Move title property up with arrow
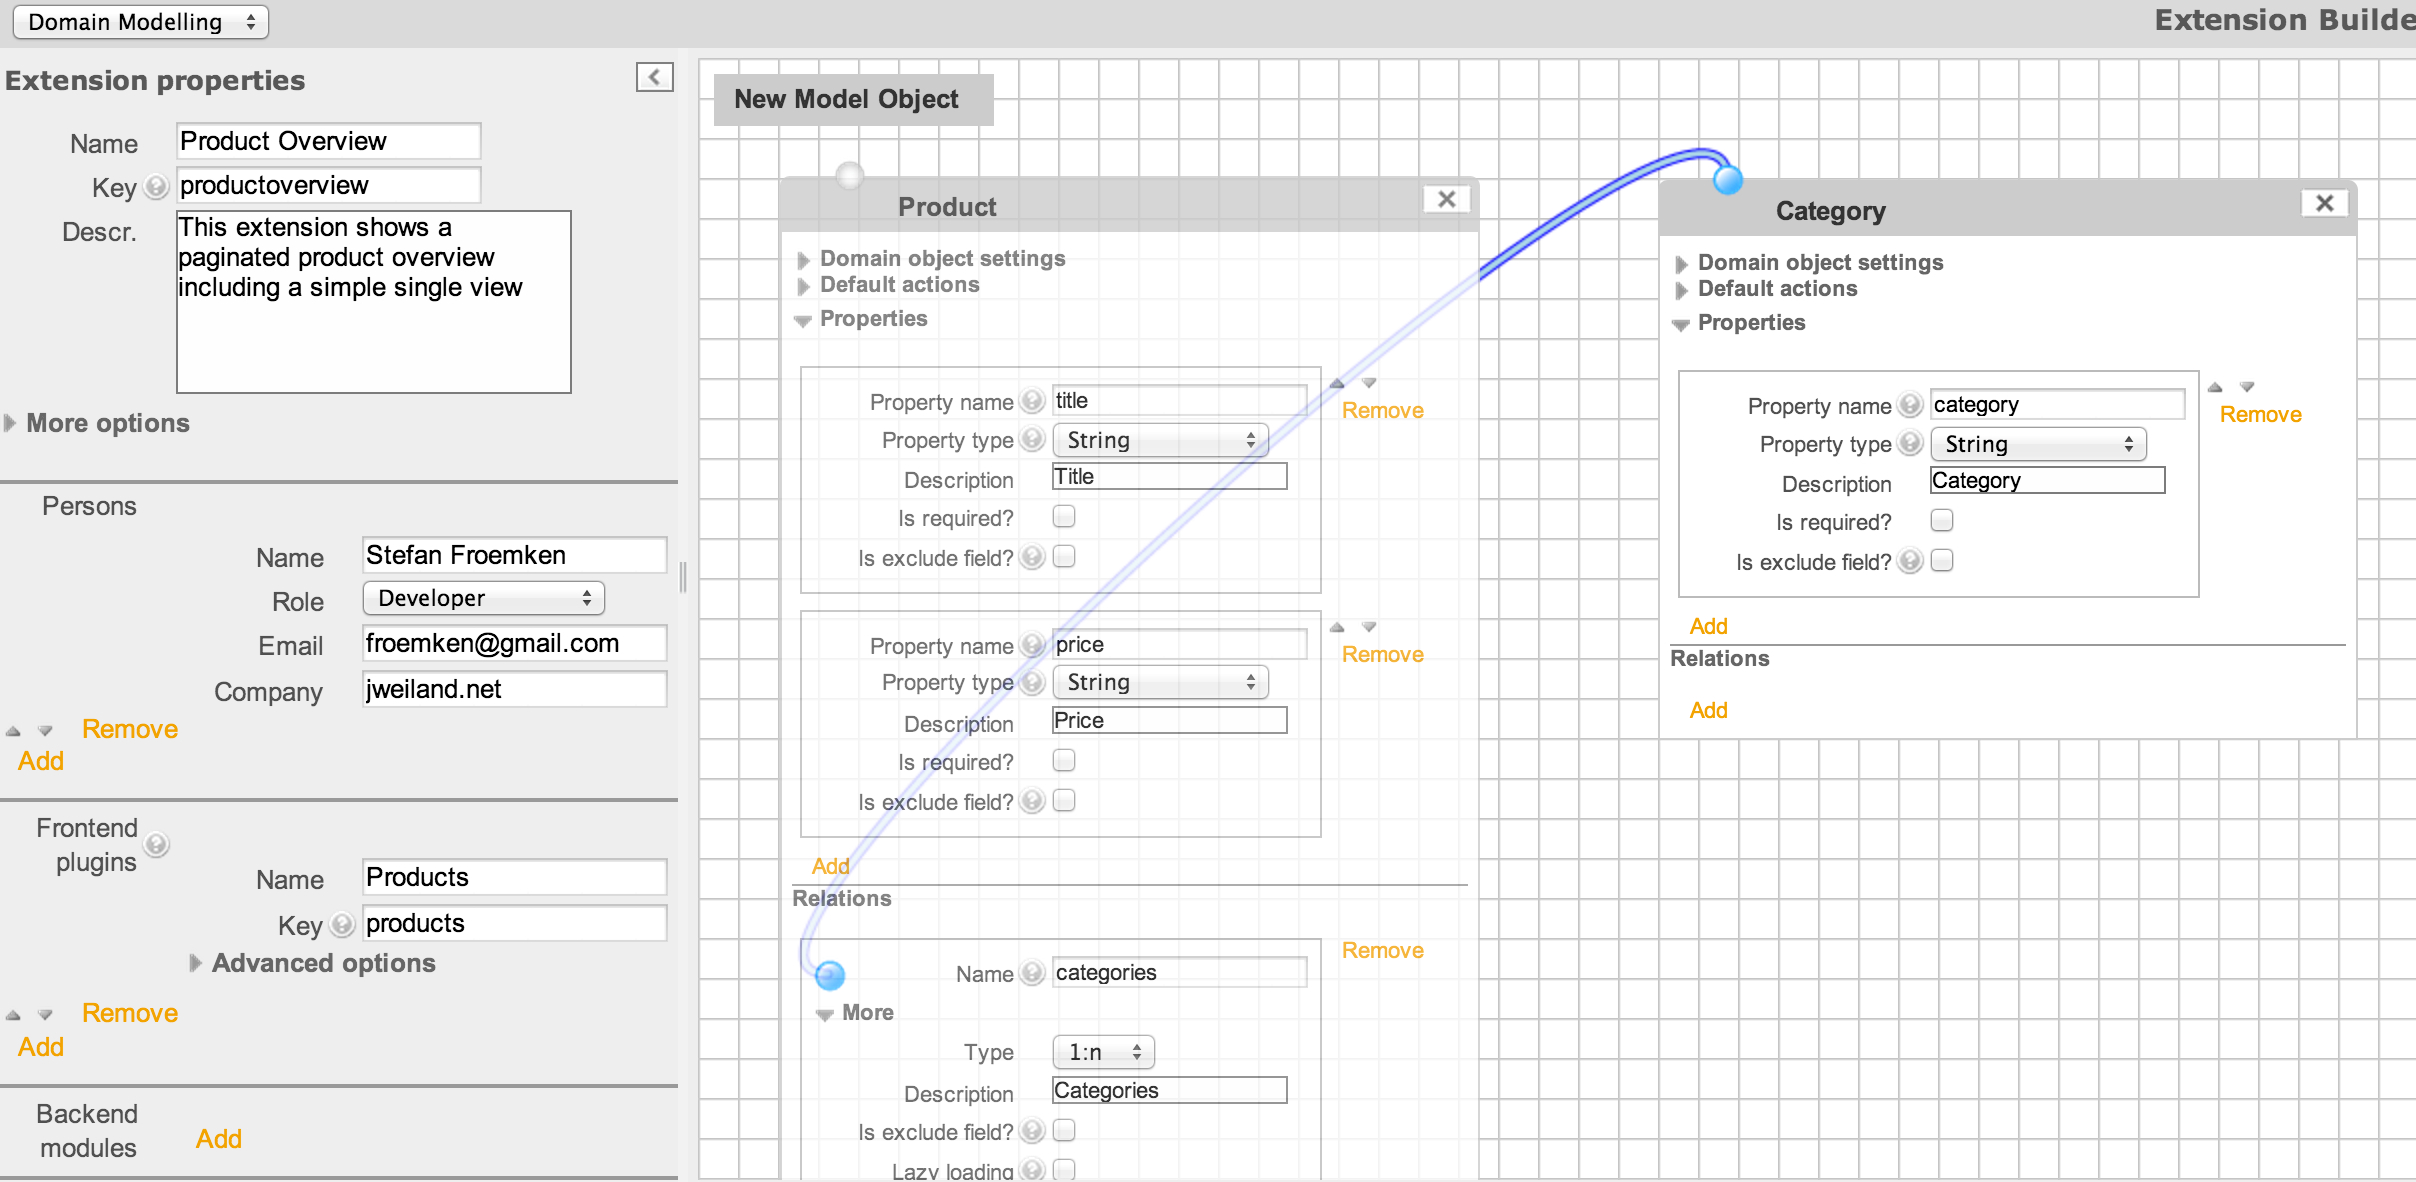 pyautogui.click(x=1337, y=384)
